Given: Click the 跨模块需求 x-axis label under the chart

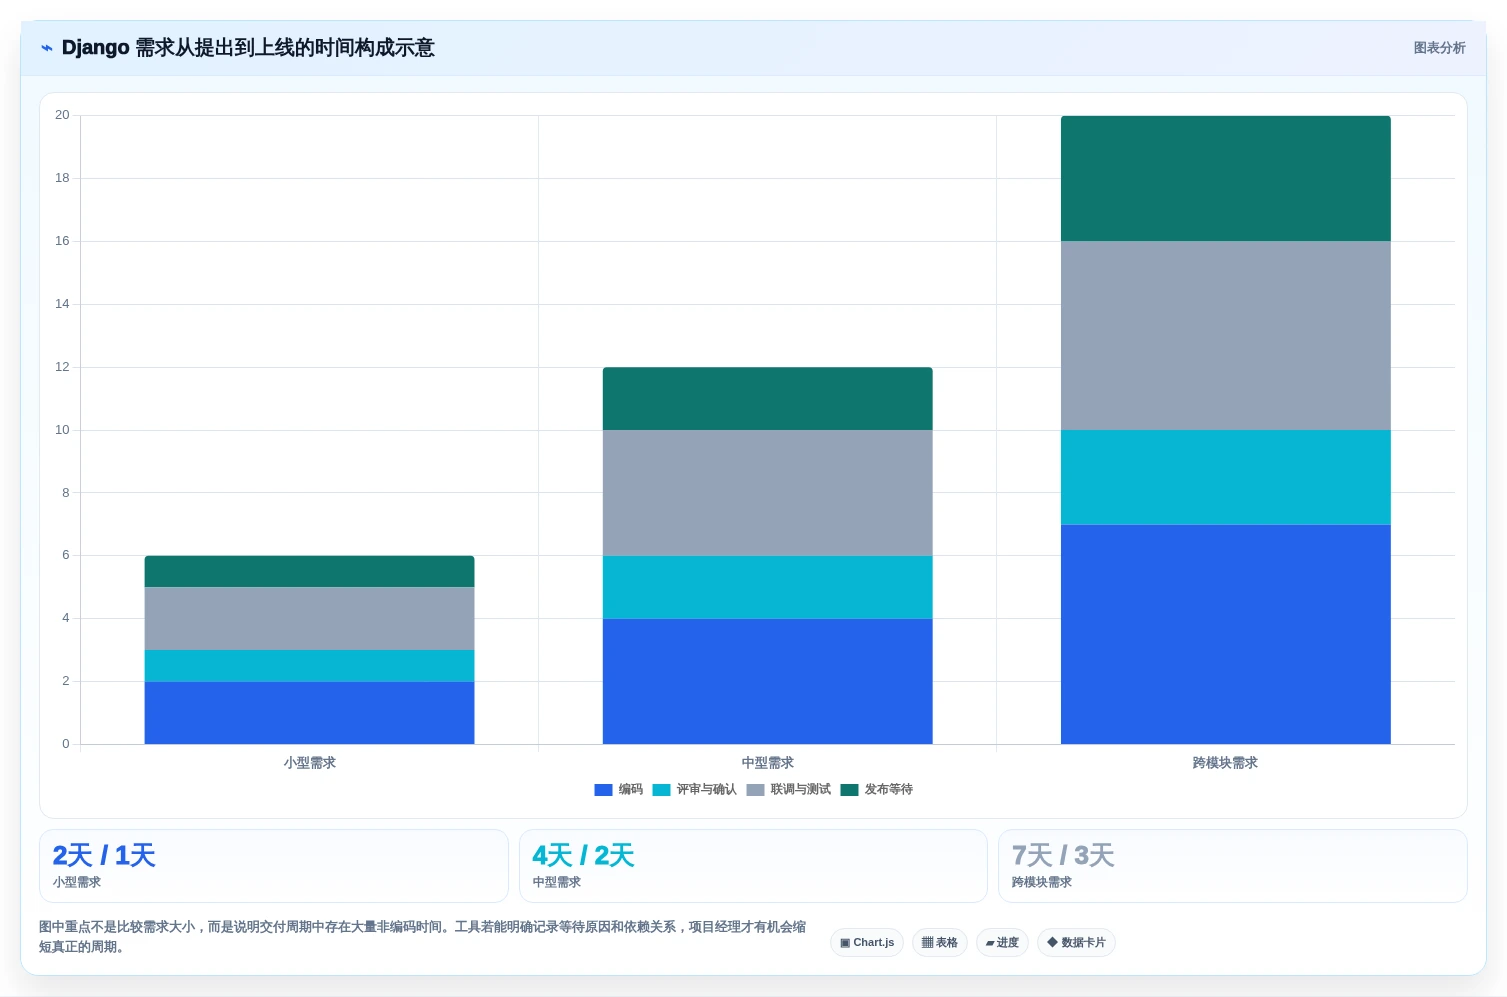Looking at the screenshot, I should pyautogui.click(x=1225, y=763).
